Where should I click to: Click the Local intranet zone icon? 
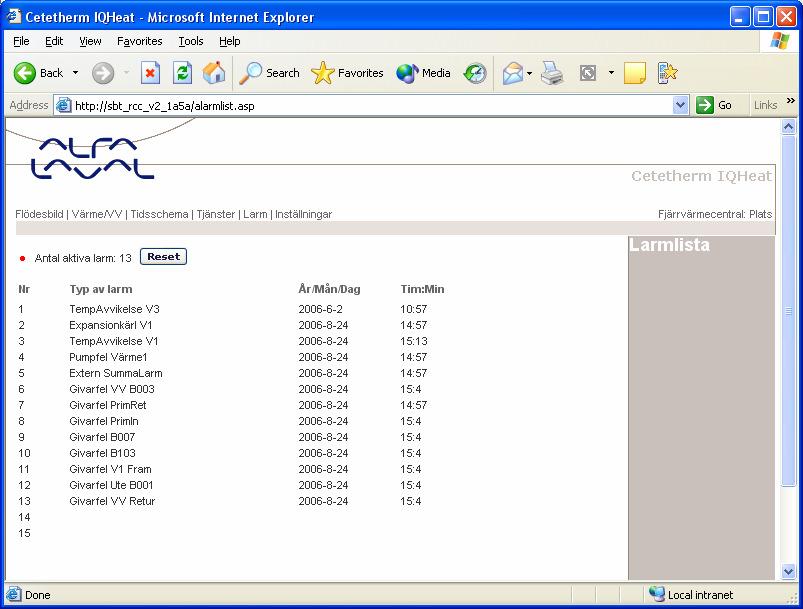[x=656, y=594]
